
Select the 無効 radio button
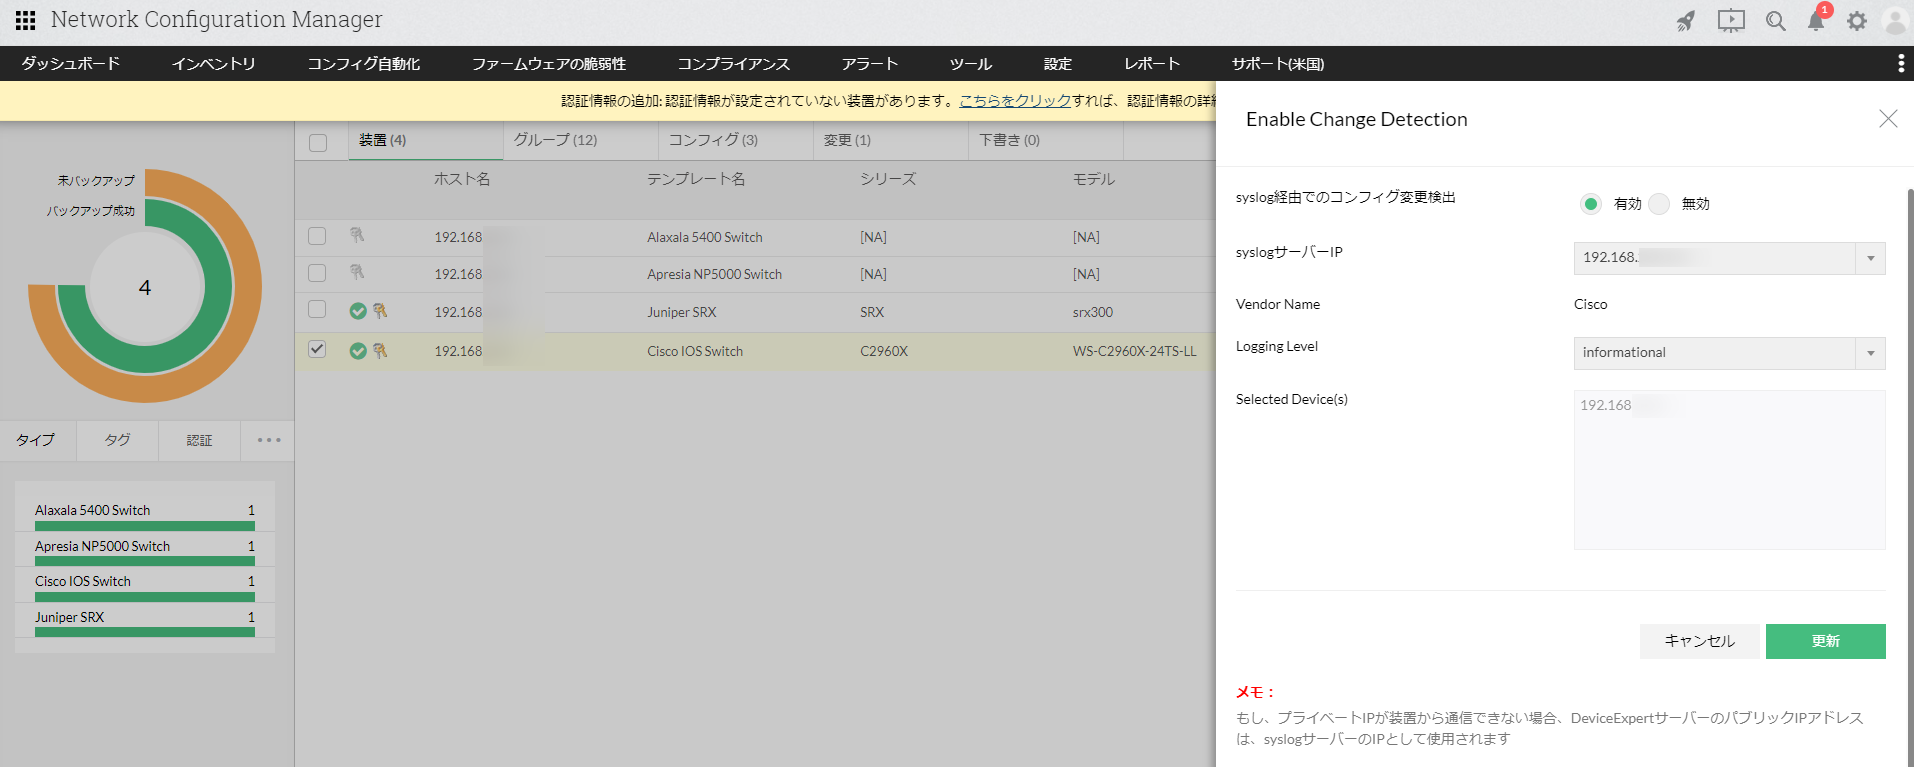pyautogui.click(x=1659, y=204)
